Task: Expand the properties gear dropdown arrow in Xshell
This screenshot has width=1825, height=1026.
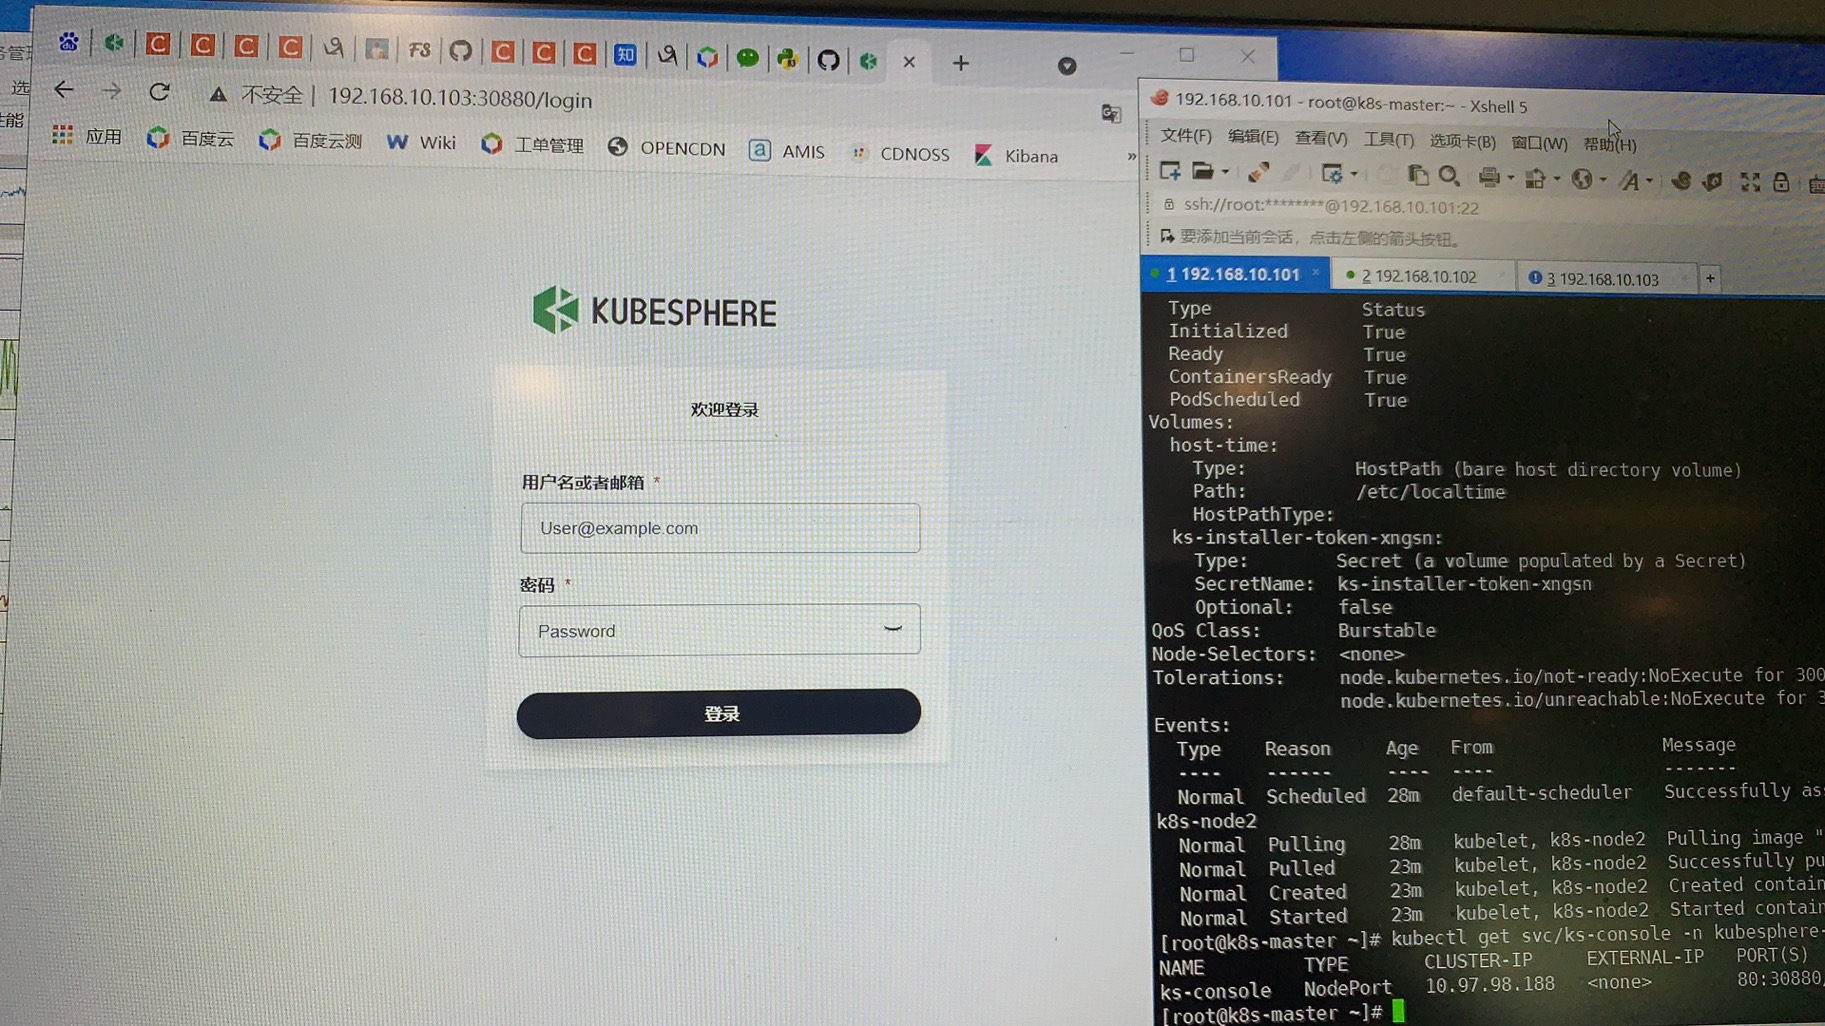Action: tap(1353, 175)
